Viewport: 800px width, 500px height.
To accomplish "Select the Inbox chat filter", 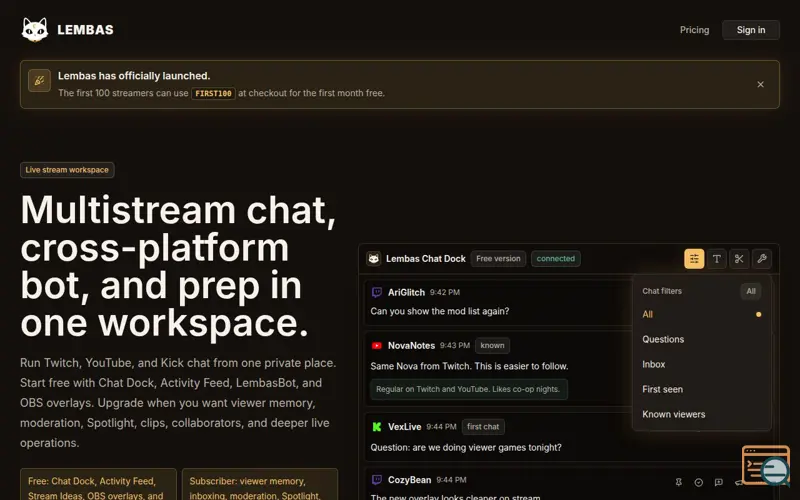I will pyautogui.click(x=702, y=364).
